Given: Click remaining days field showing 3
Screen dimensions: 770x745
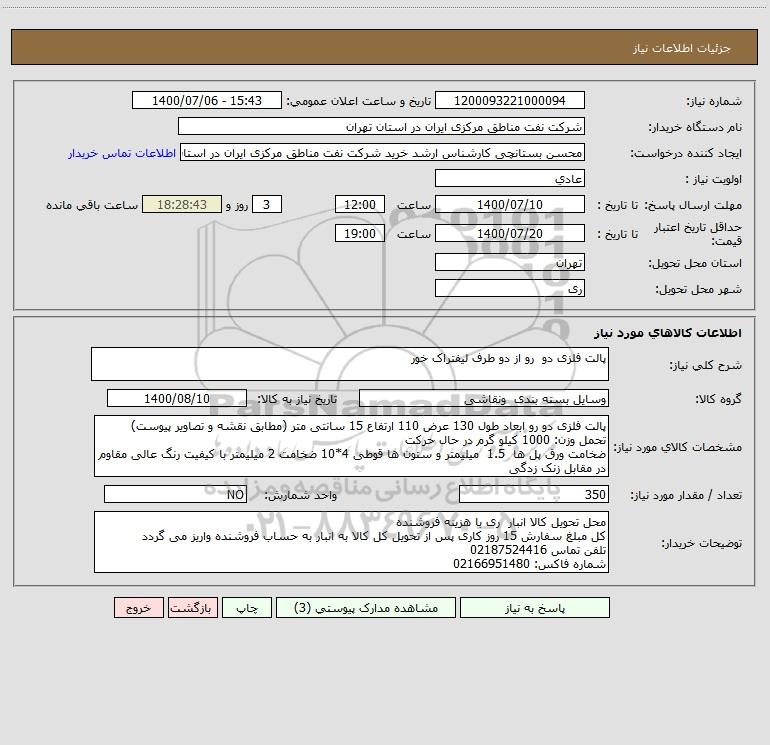Looking at the screenshot, I should point(267,204).
